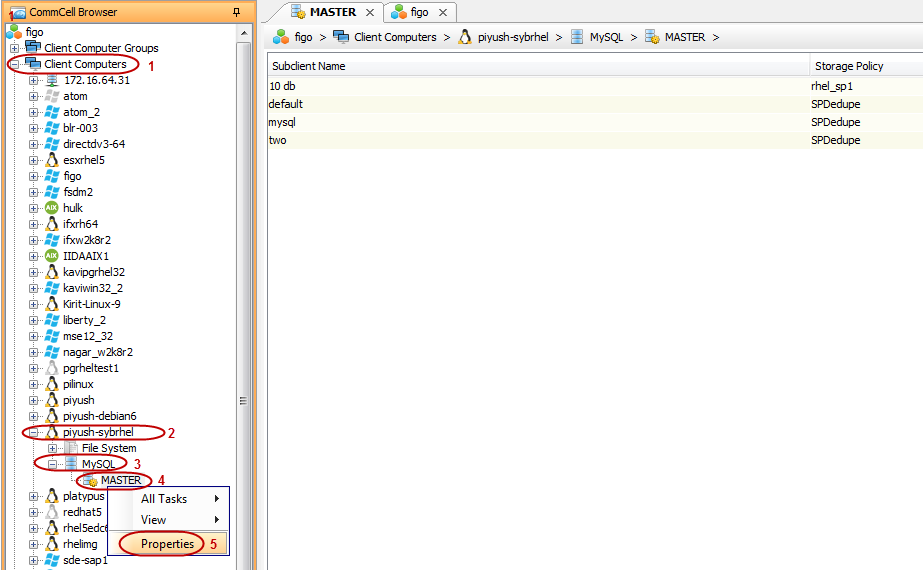
Task: Click the File System agent icon
Action: coord(71,448)
